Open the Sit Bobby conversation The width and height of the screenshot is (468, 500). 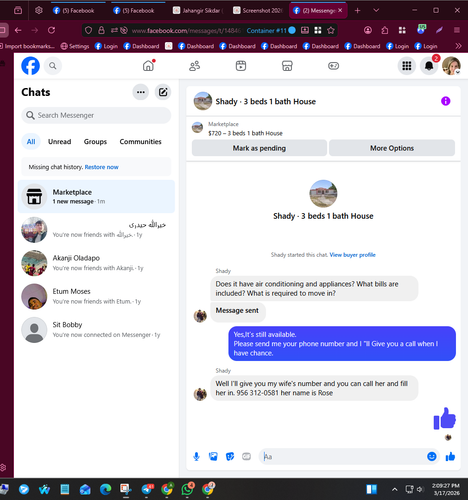(x=96, y=330)
